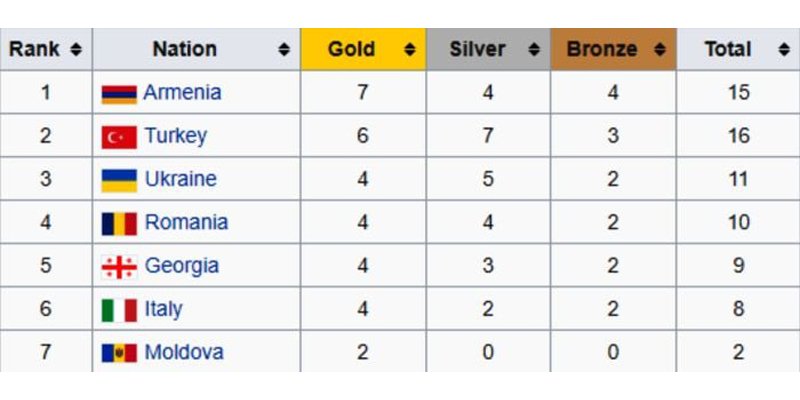This screenshot has height=400, width=800.
Task: Sort by Total medals arrow
Action: (x=783, y=49)
